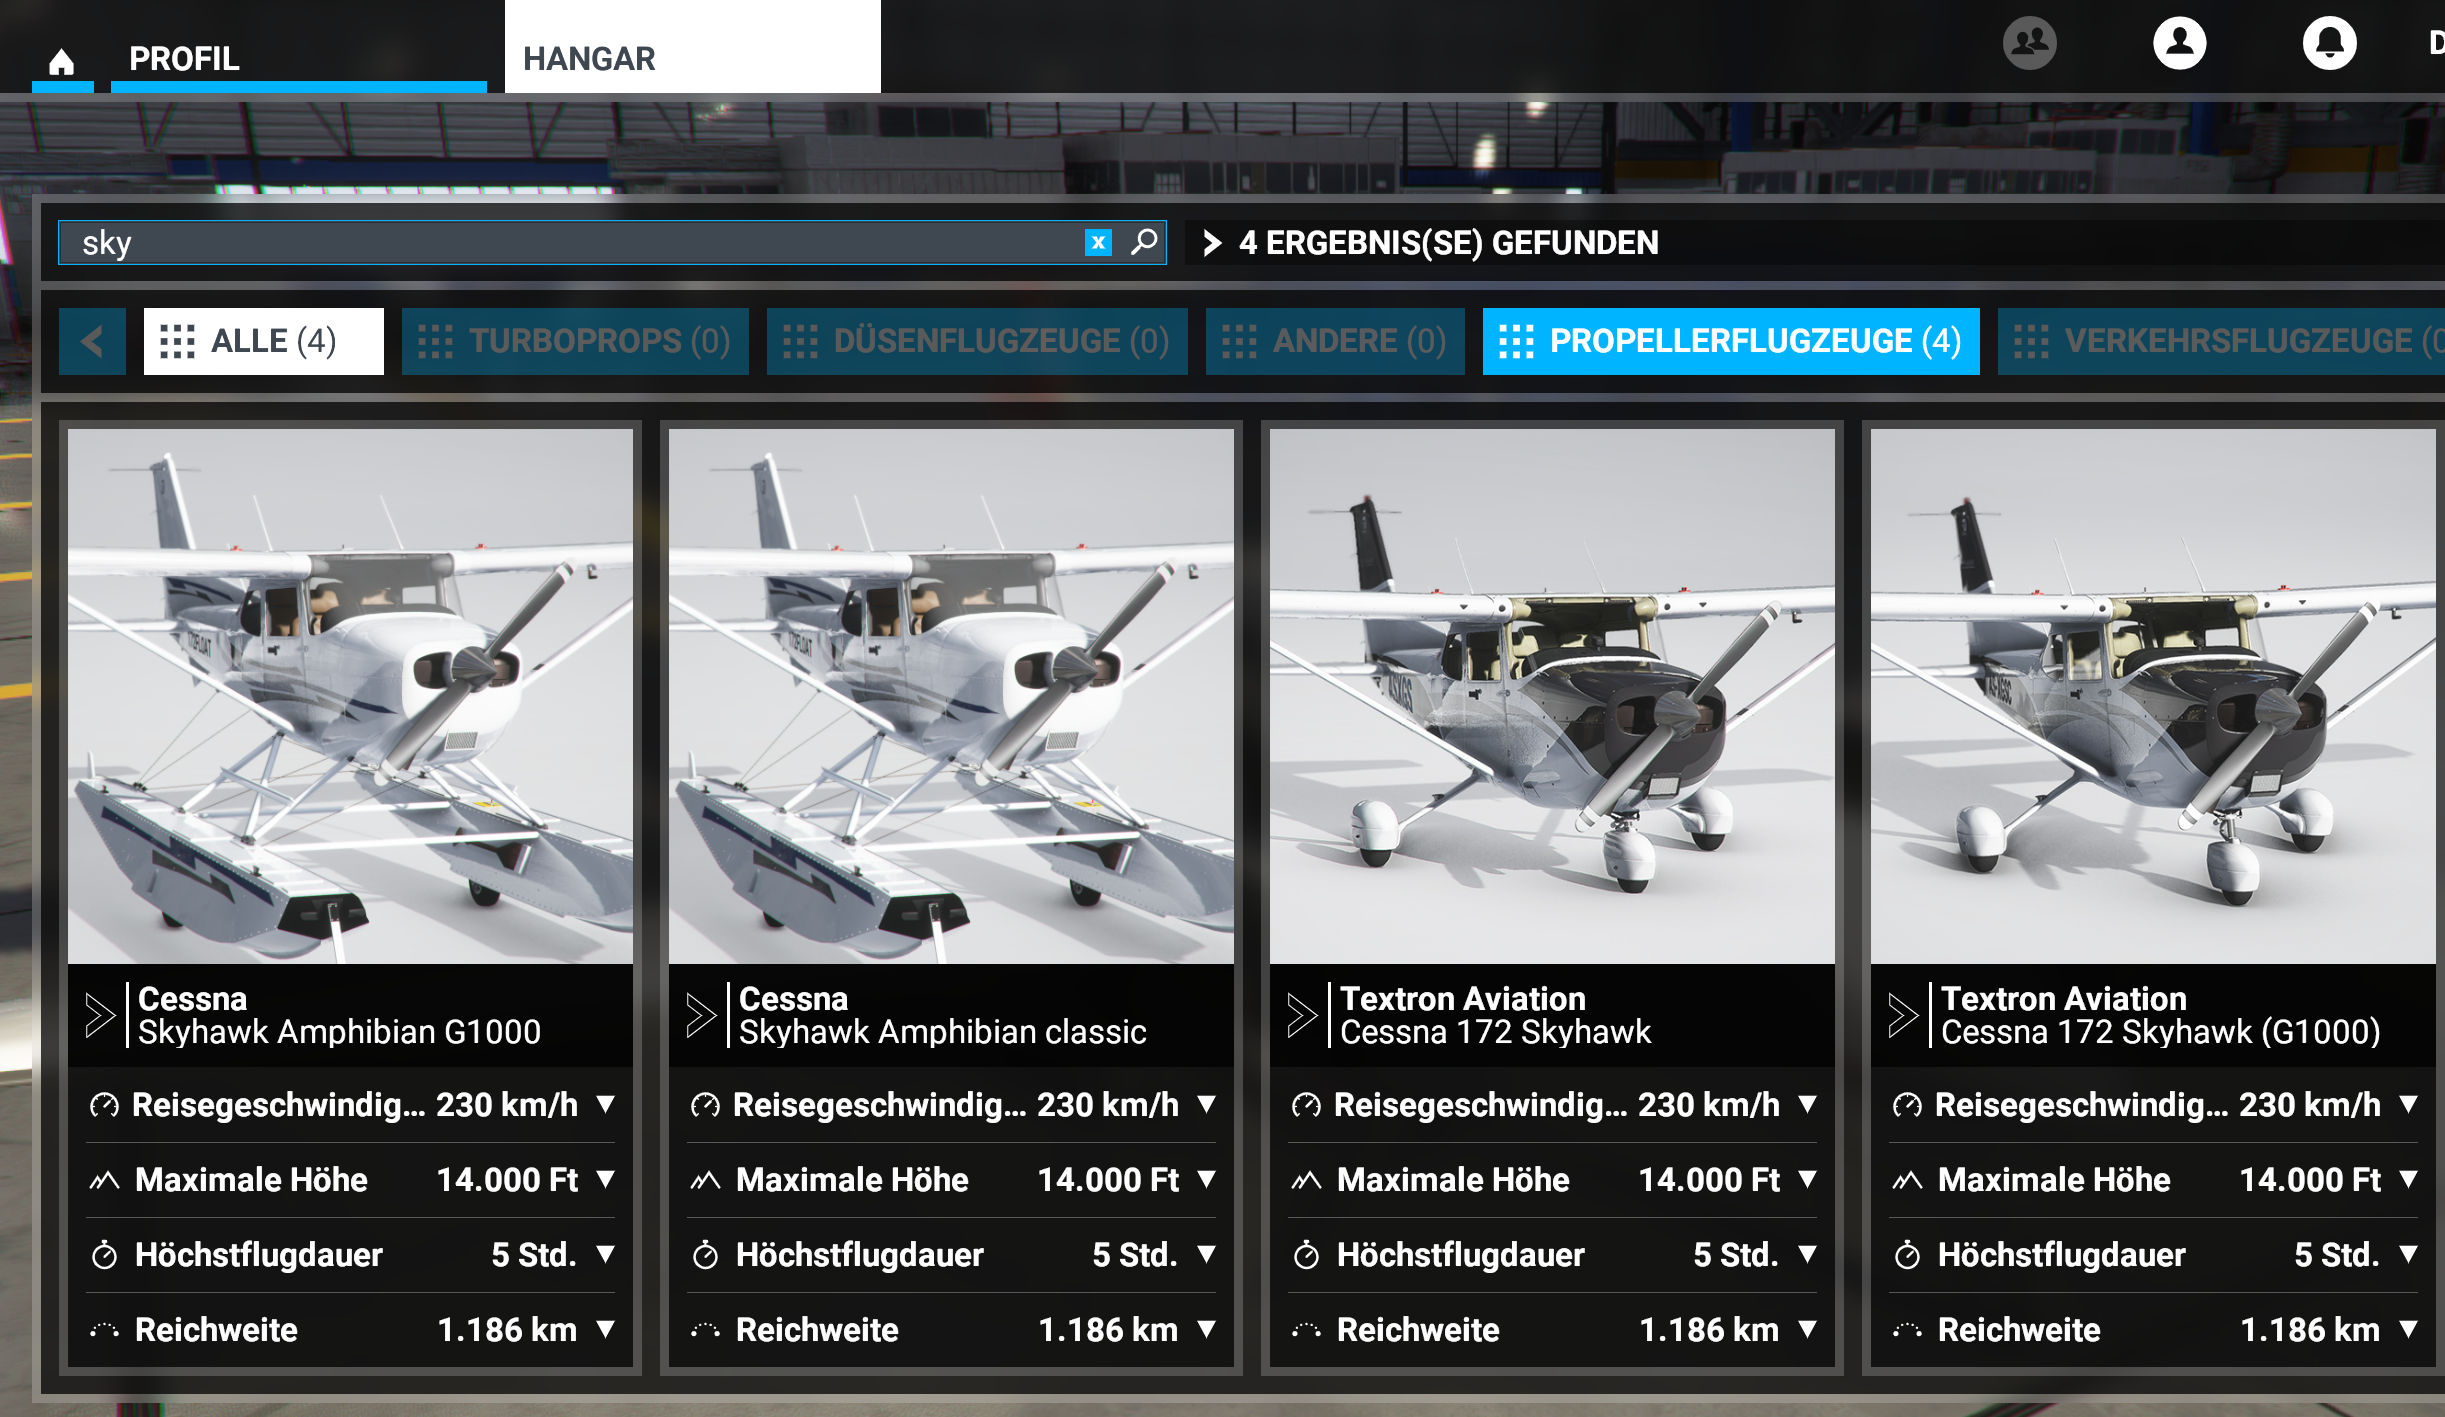Switch to the HANGAR tab
This screenshot has height=1417, width=2445.
692,47
